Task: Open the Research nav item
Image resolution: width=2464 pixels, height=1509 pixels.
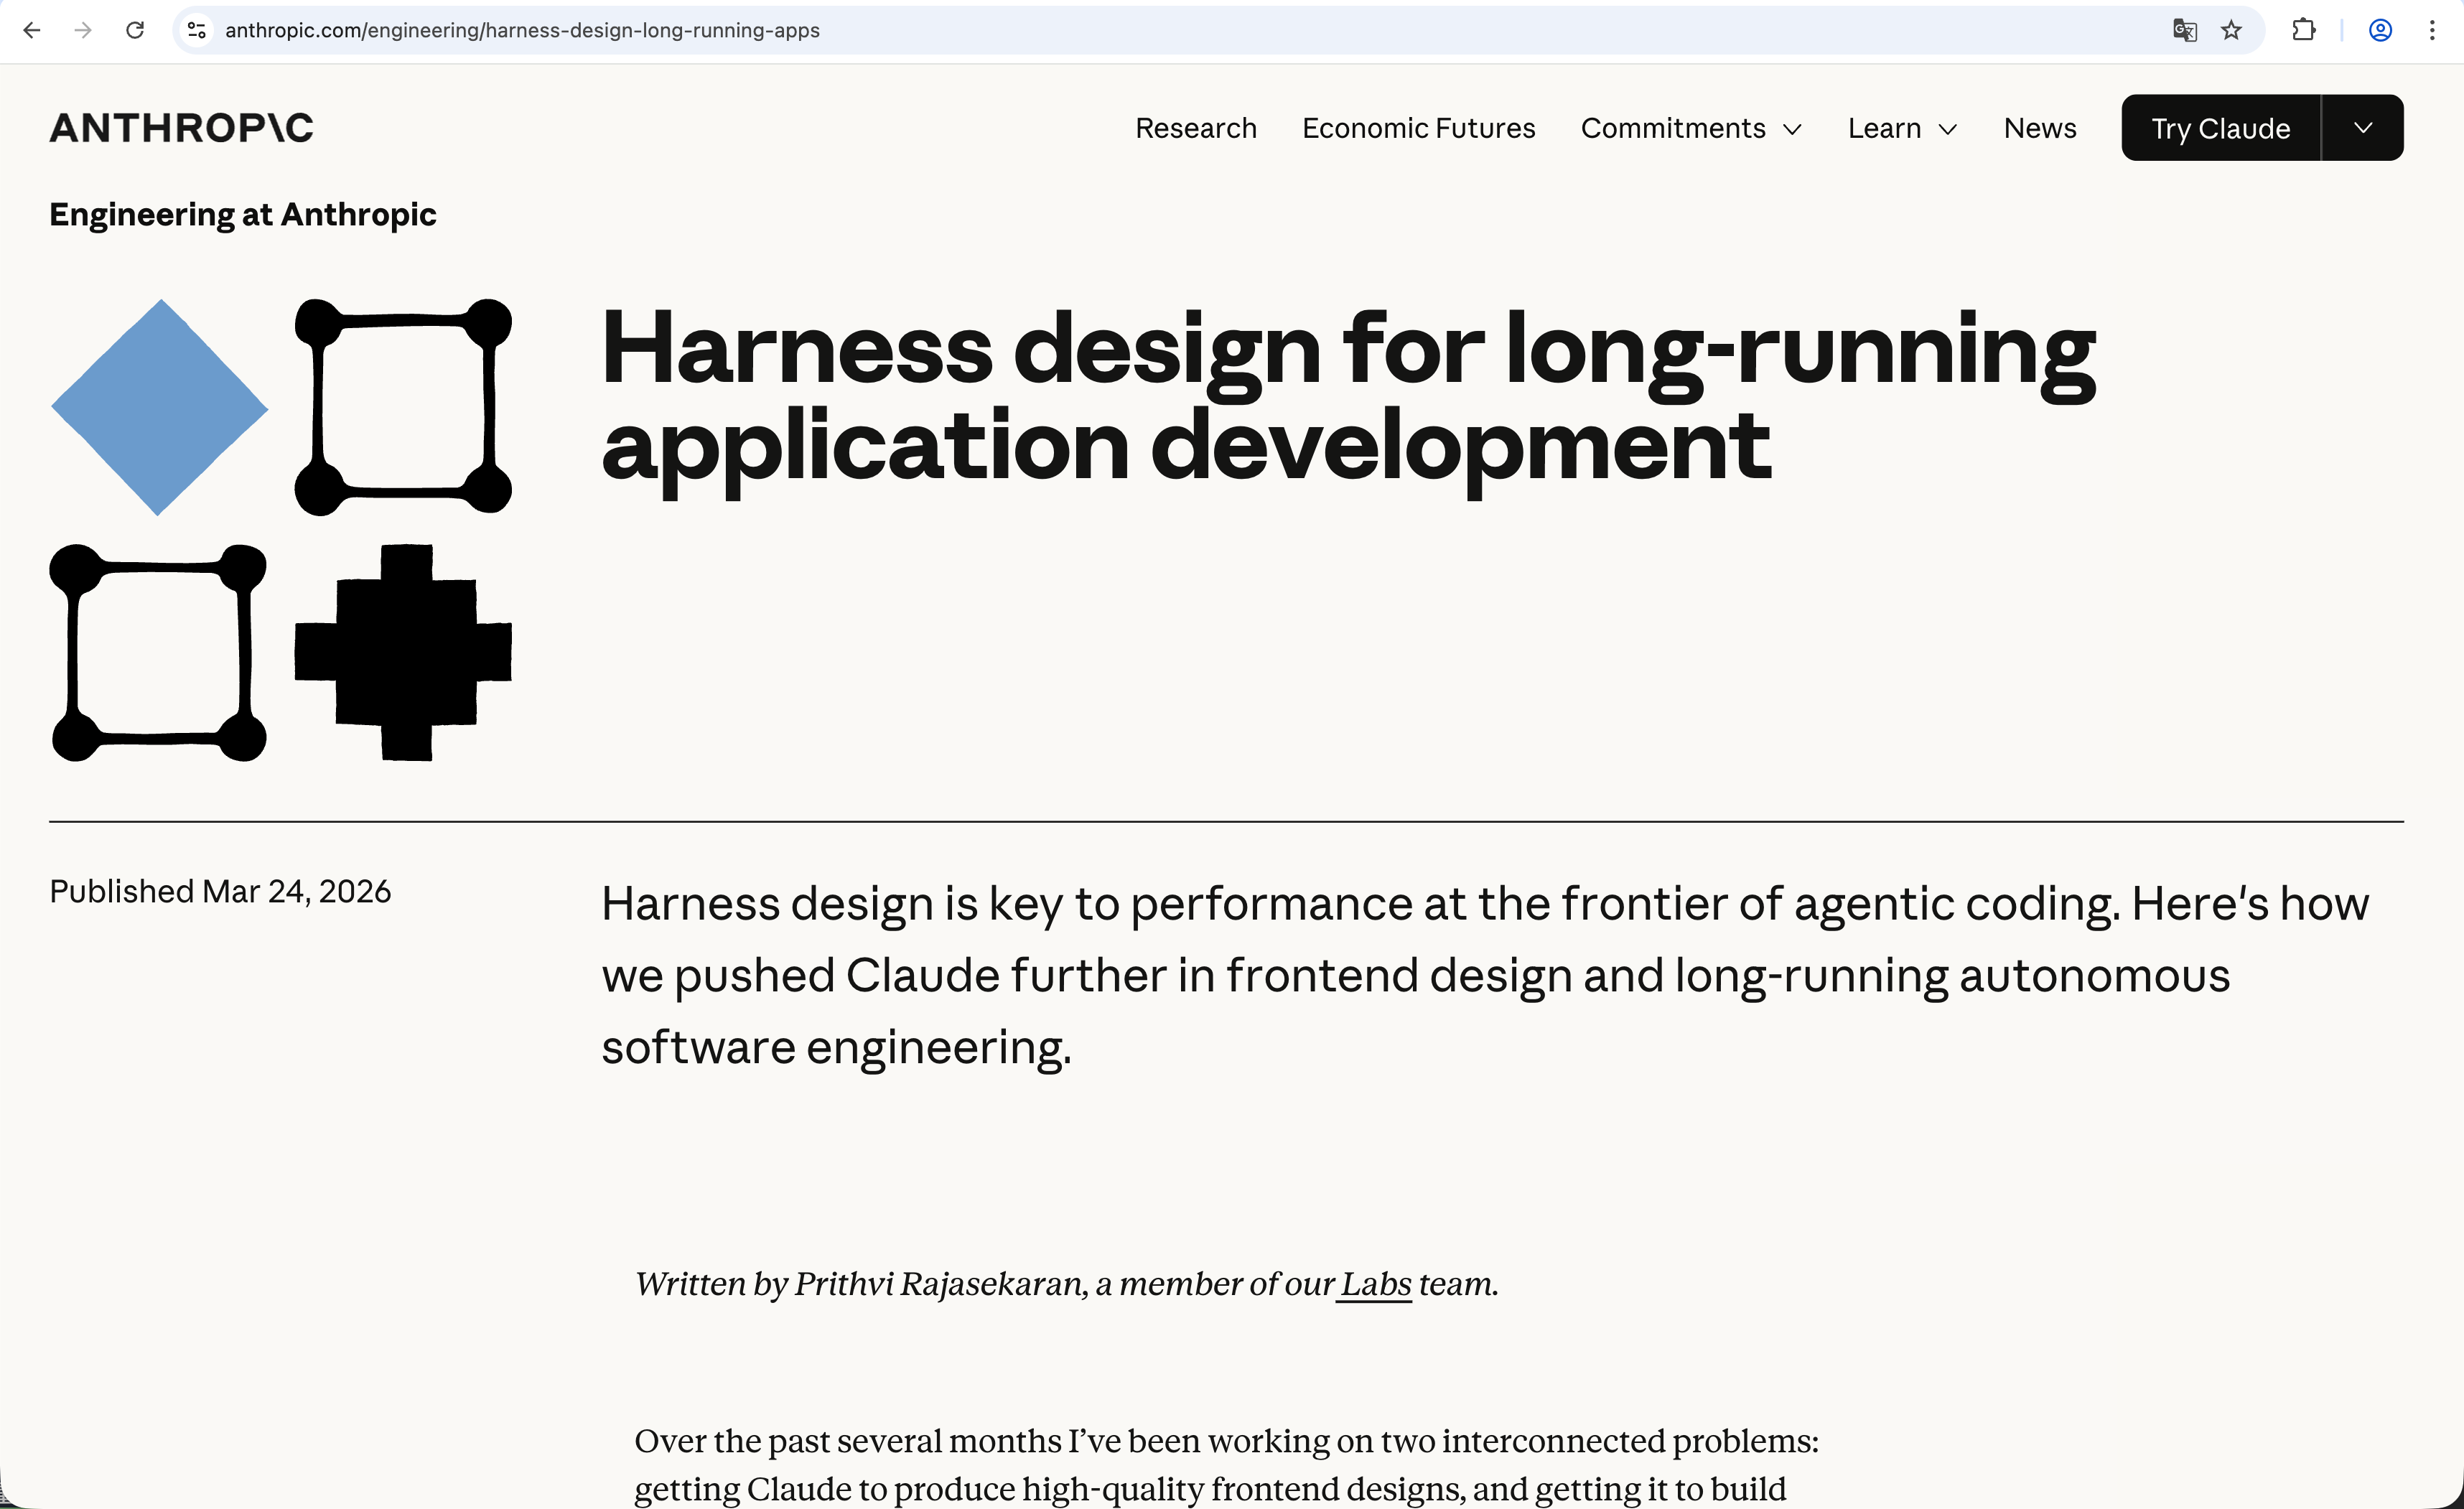Action: coord(1195,128)
